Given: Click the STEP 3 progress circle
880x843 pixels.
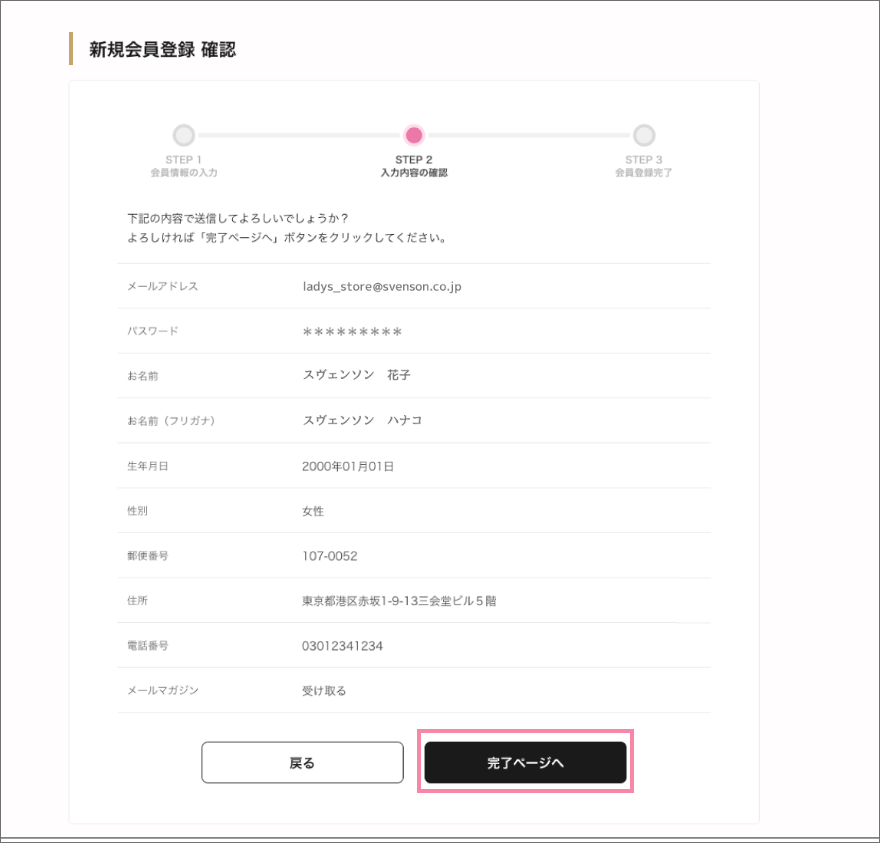Looking at the screenshot, I should [644, 135].
